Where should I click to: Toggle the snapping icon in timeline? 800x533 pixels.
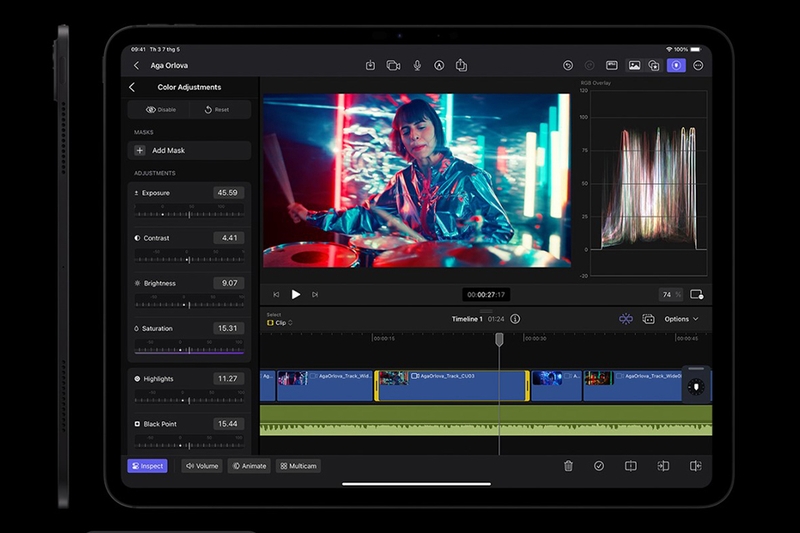pos(625,319)
